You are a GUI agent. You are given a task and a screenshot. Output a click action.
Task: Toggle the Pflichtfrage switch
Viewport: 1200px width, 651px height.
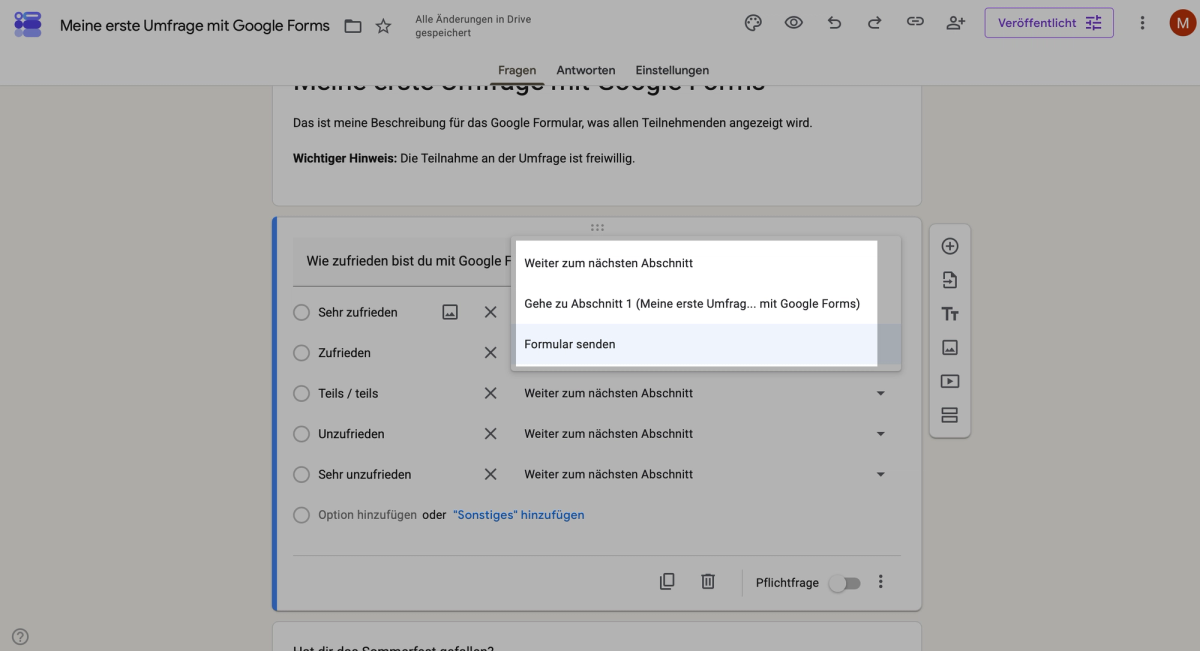(844, 583)
